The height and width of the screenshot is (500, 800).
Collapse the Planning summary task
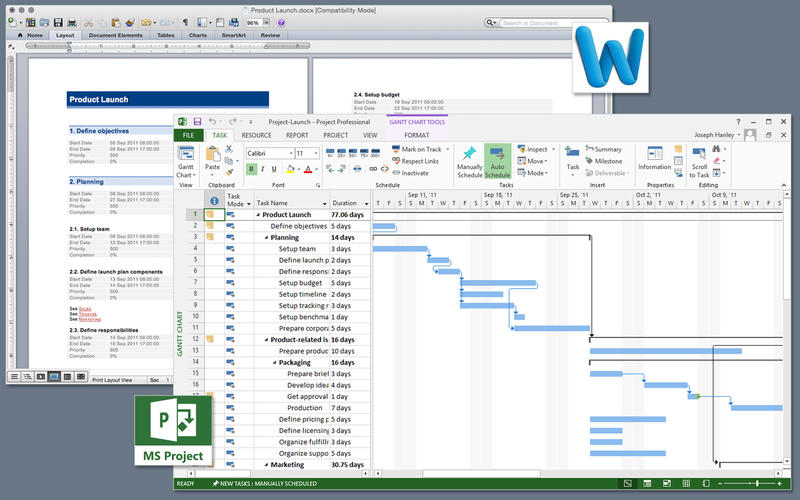[266, 238]
